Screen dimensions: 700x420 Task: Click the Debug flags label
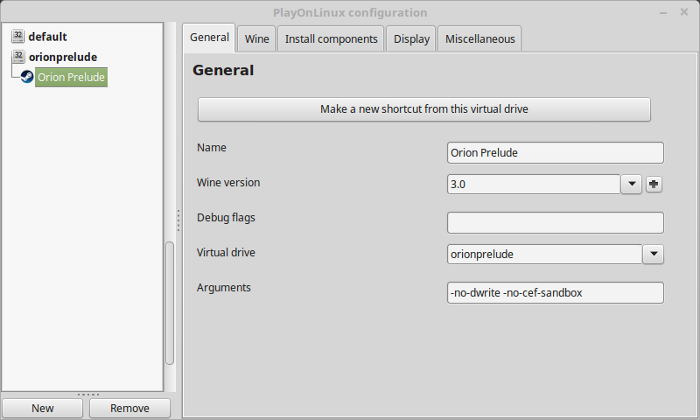[x=226, y=217]
